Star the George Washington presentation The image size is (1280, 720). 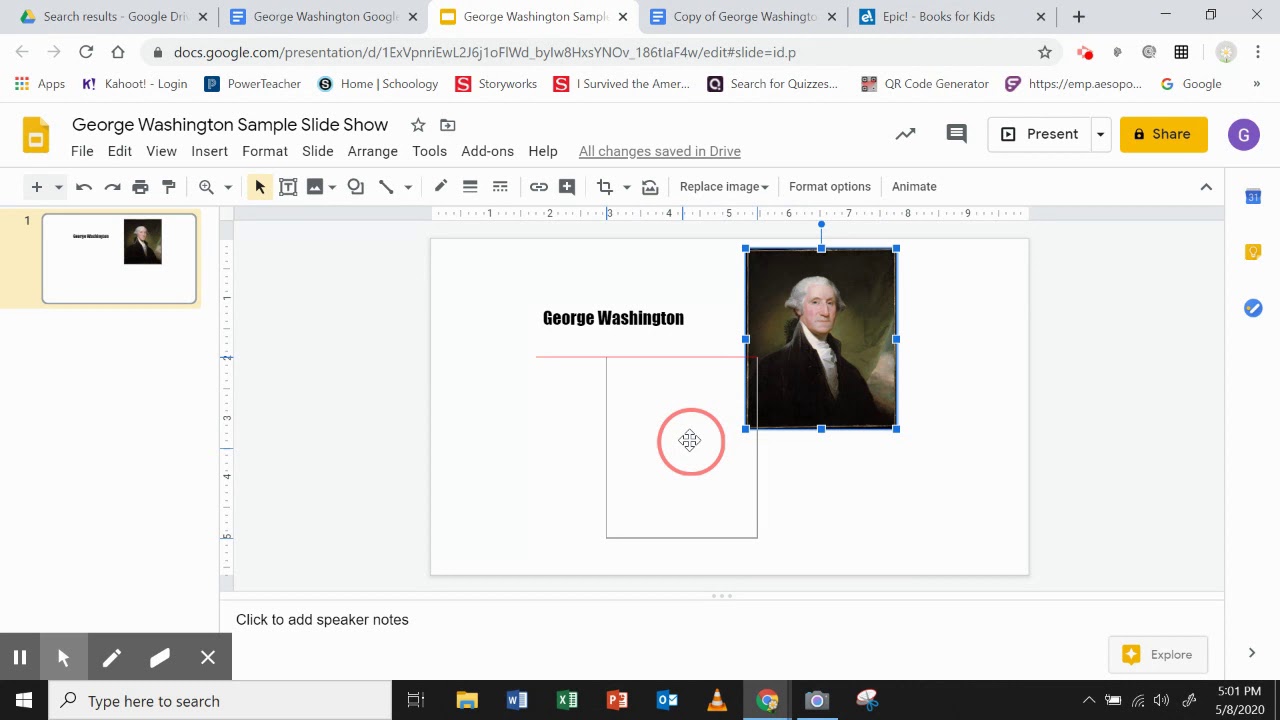click(x=418, y=125)
